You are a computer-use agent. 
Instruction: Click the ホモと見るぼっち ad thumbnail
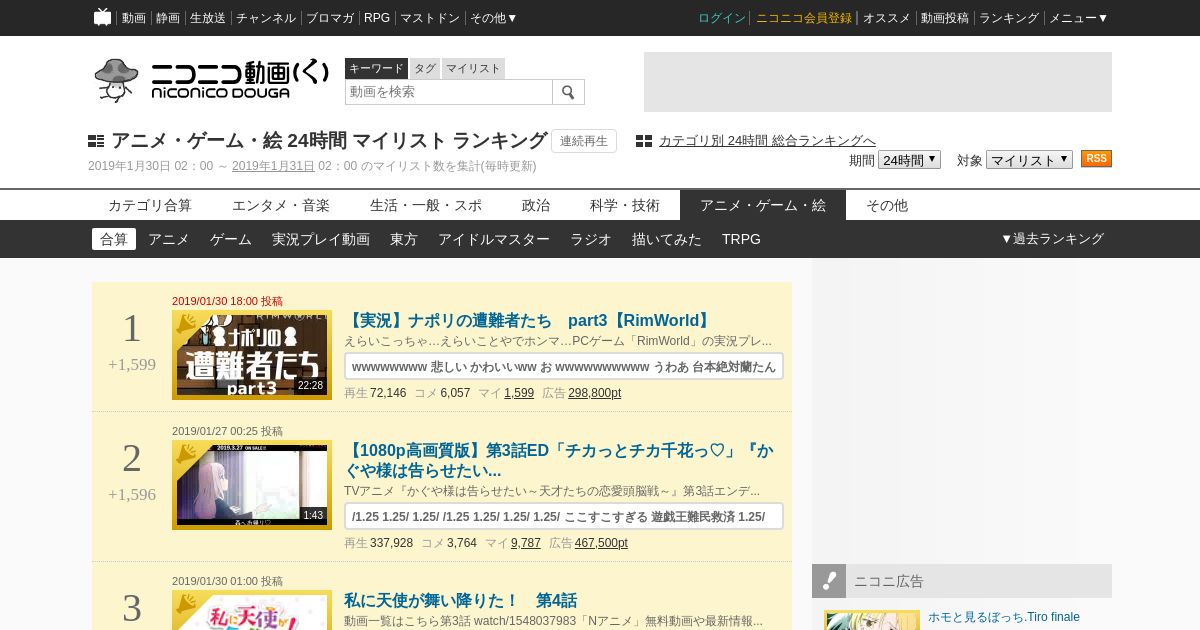(x=872, y=620)
